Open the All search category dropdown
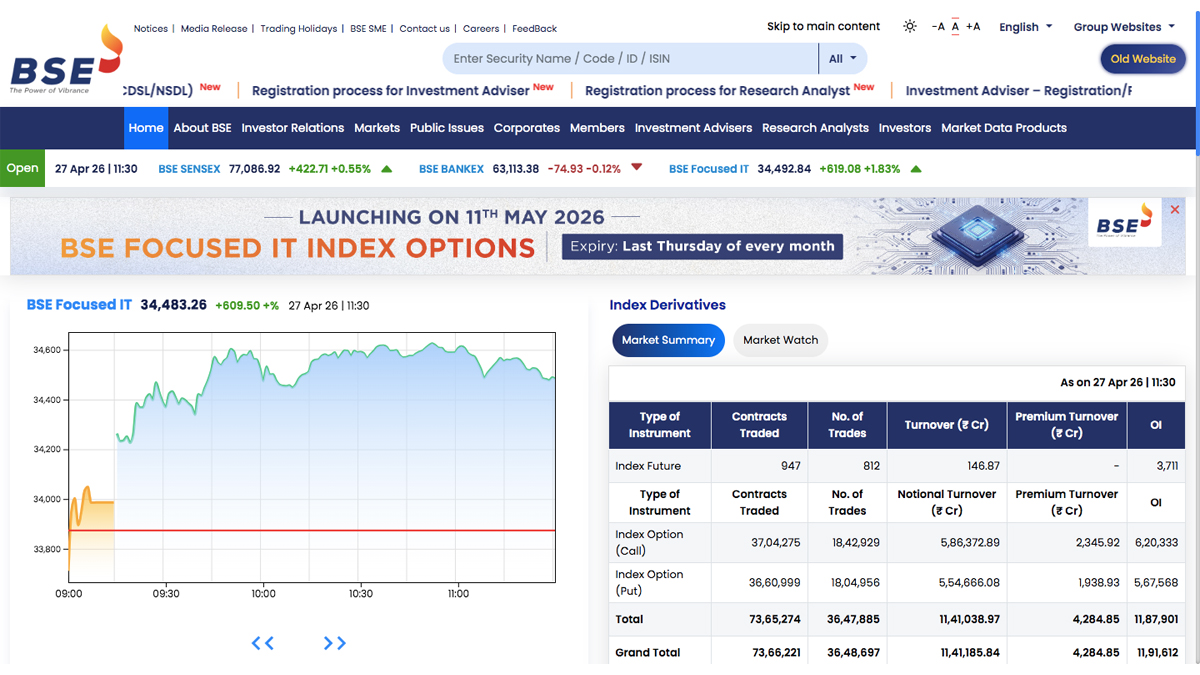 point(842,59)
